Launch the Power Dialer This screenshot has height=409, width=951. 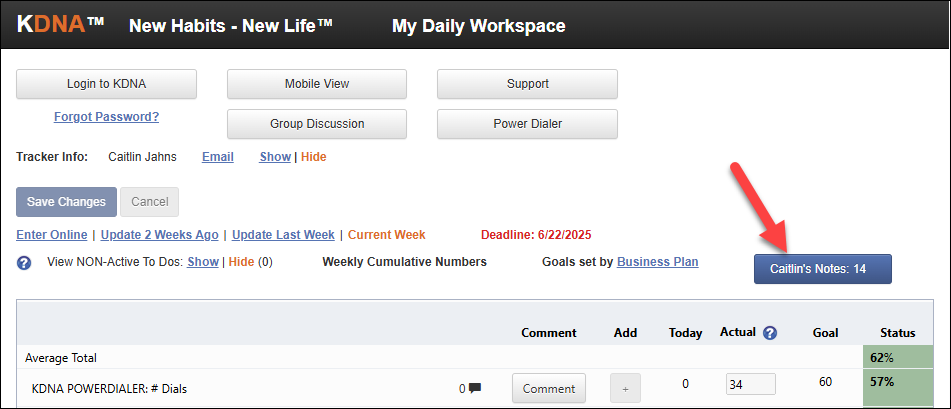click(527, 124)
